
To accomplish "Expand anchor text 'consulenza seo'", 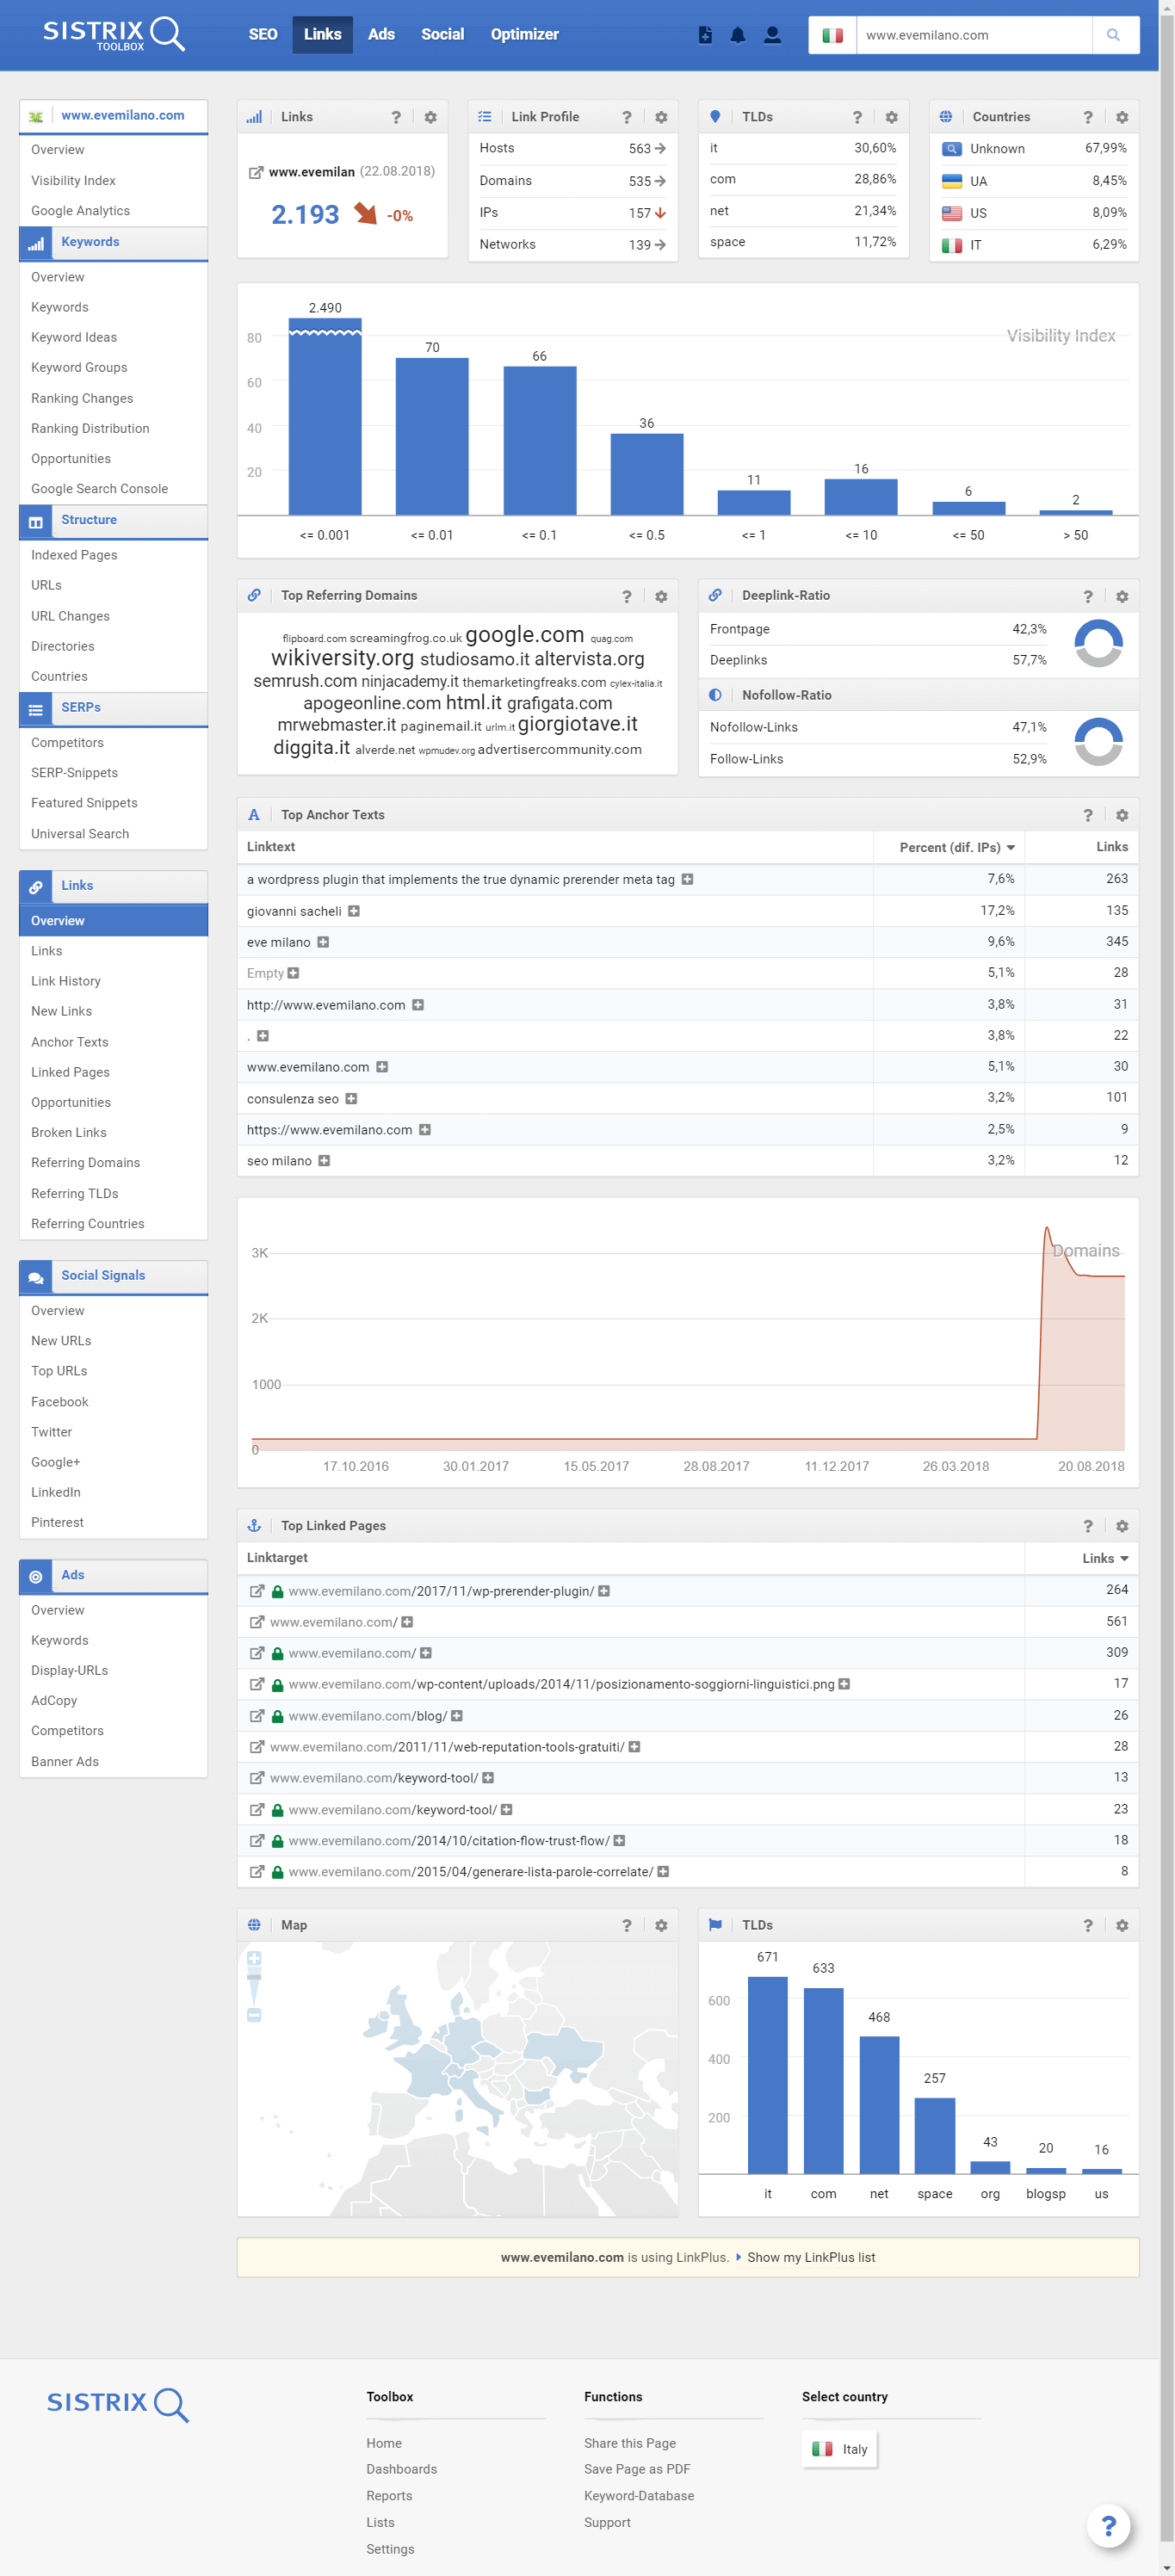I will pyautogui.click(x=351, y=1098).
